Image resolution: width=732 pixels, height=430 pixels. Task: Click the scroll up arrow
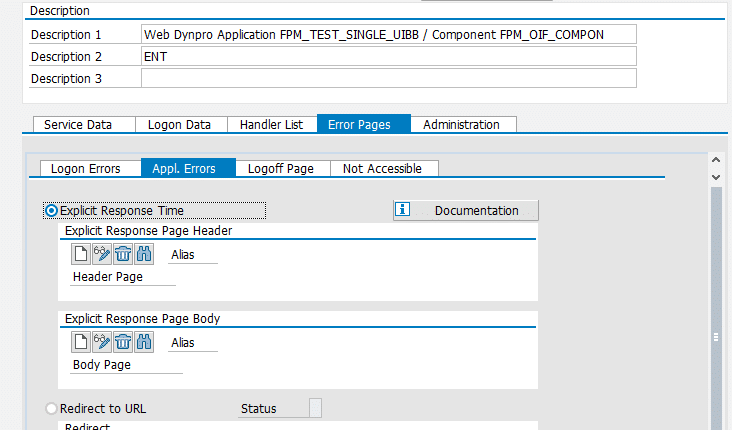coord(716,160)
